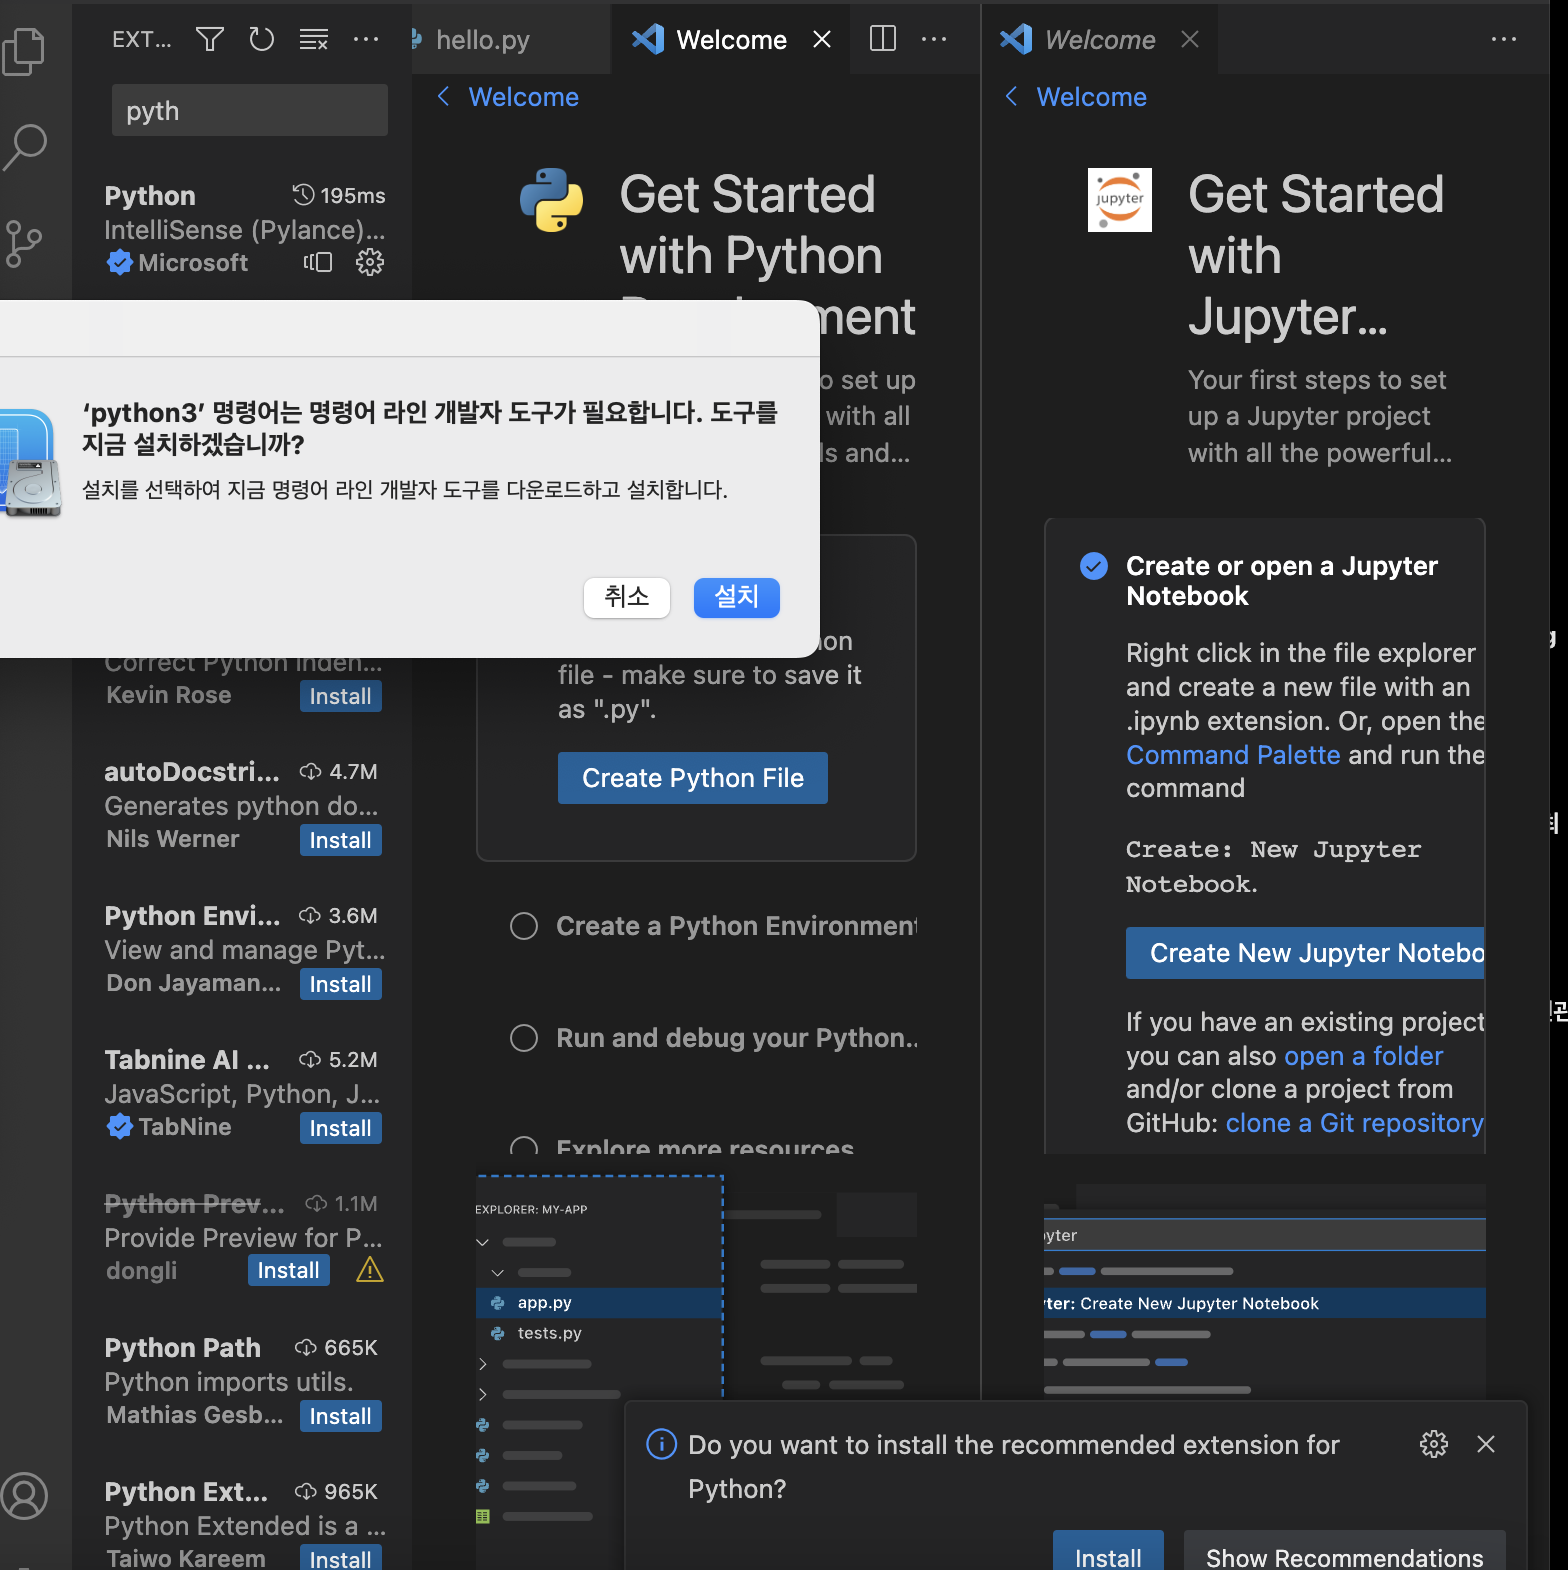1568x1570 pixels.
Task: Install the Python Preview extension
Action: coord(288,1270)
